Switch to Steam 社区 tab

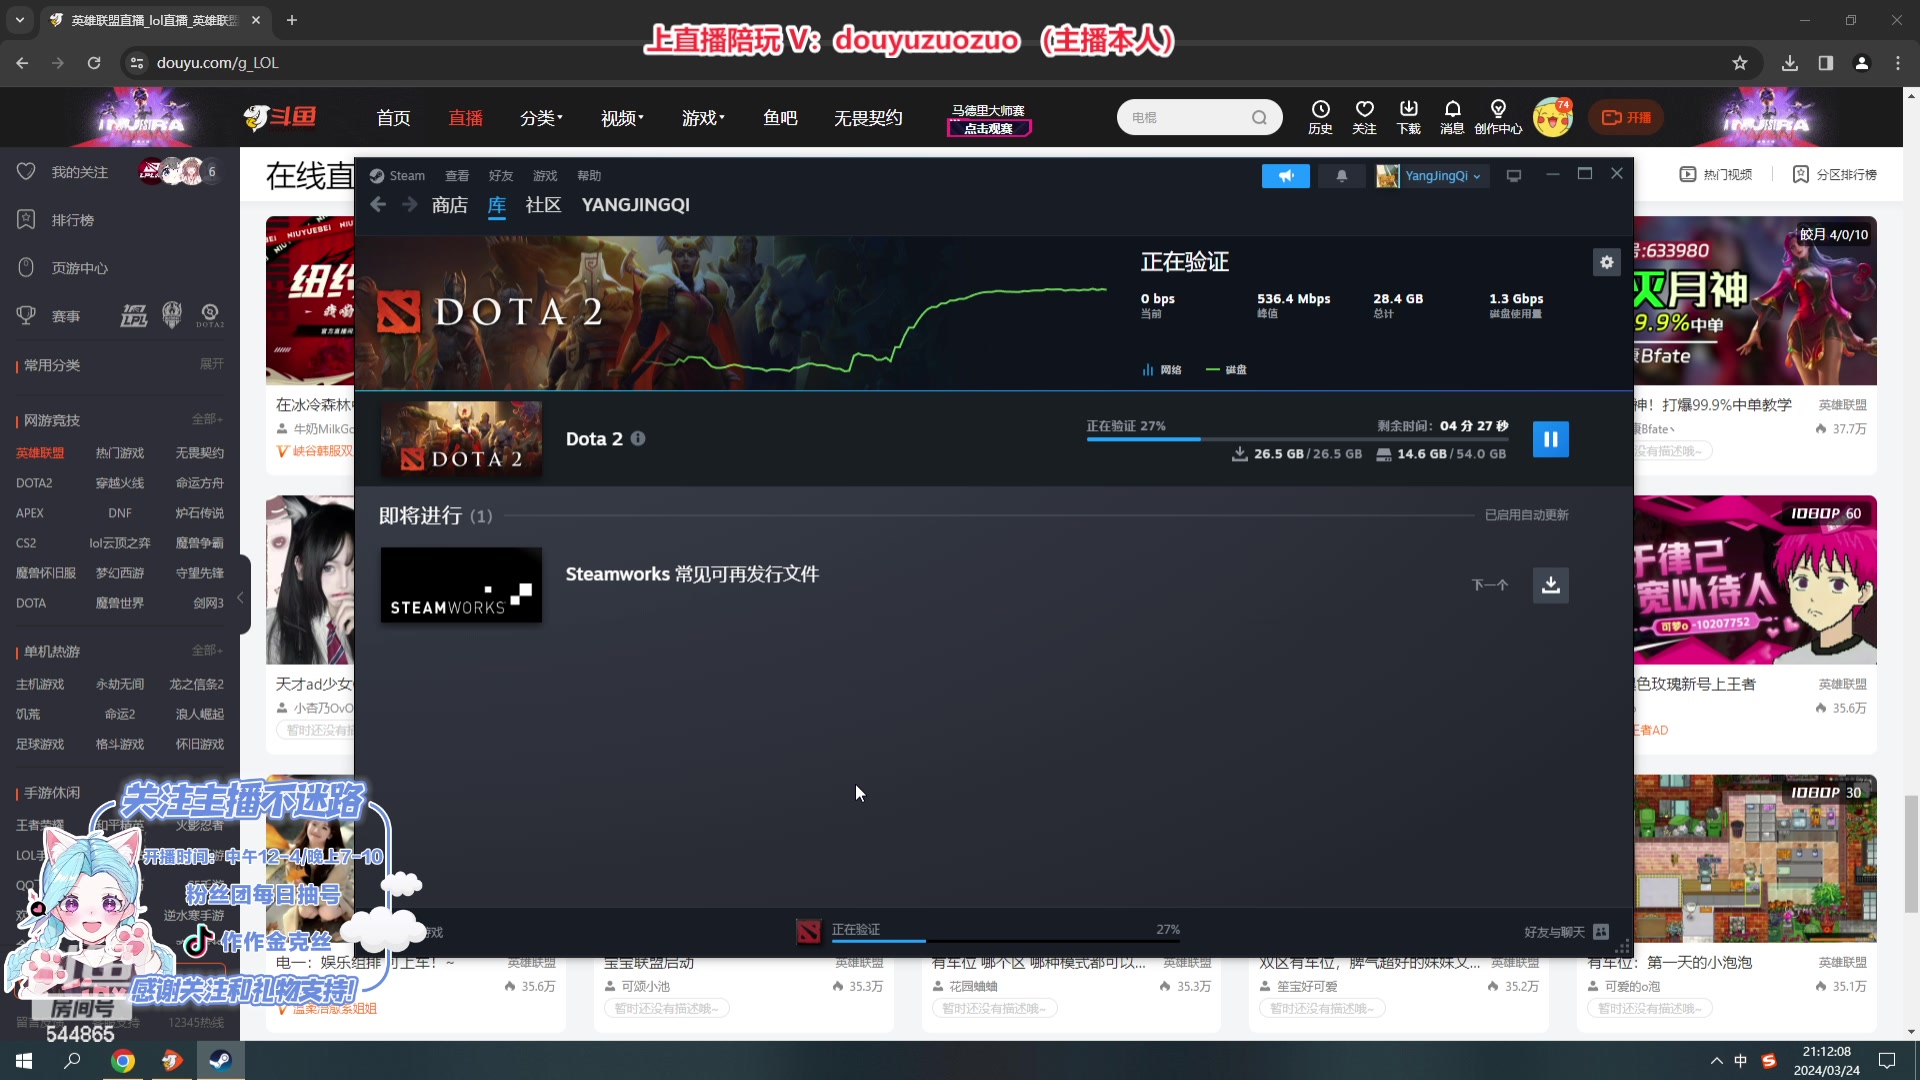(x=543, y=205)
